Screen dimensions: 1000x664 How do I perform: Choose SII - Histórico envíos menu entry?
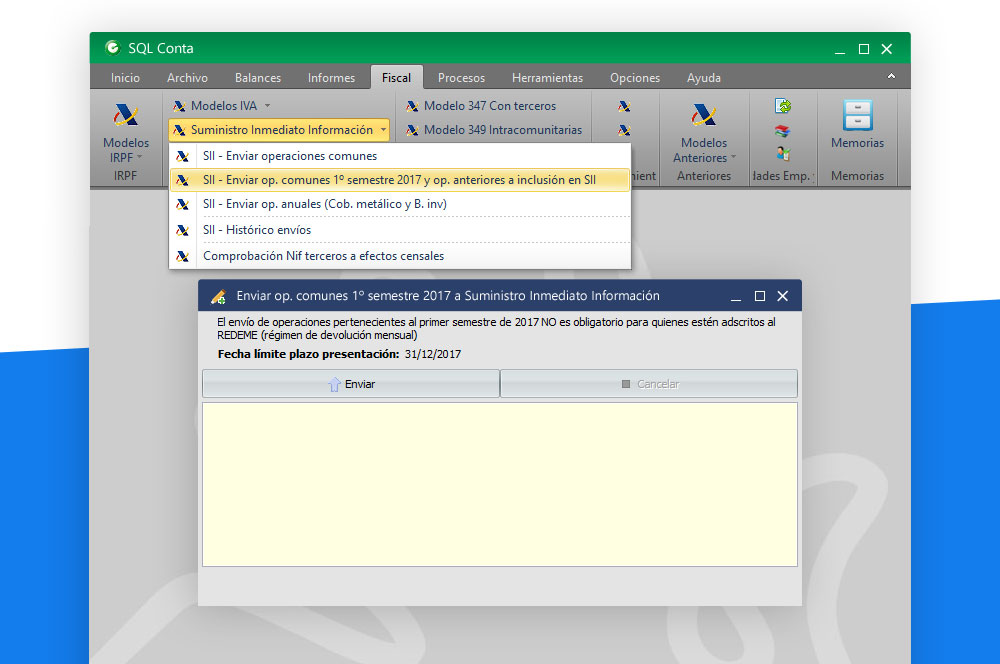(x=257, y=230)
